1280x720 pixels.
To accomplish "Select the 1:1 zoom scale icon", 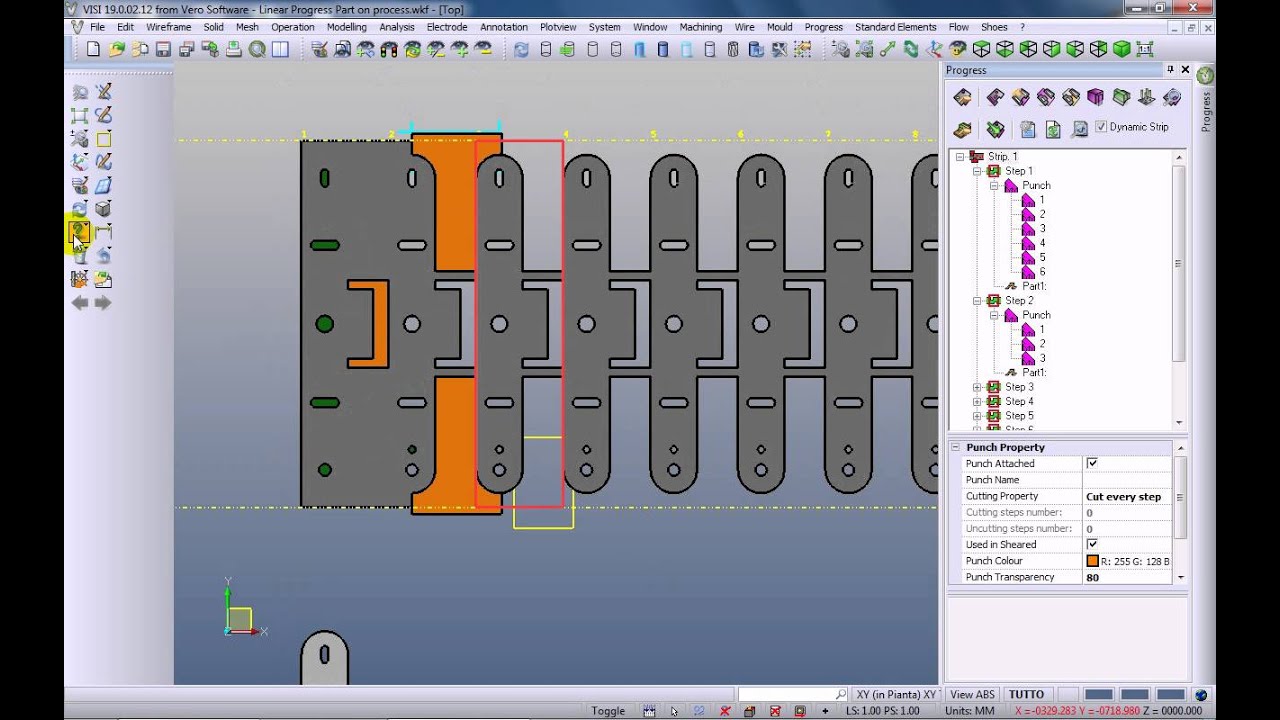I will pos(1145,49).
